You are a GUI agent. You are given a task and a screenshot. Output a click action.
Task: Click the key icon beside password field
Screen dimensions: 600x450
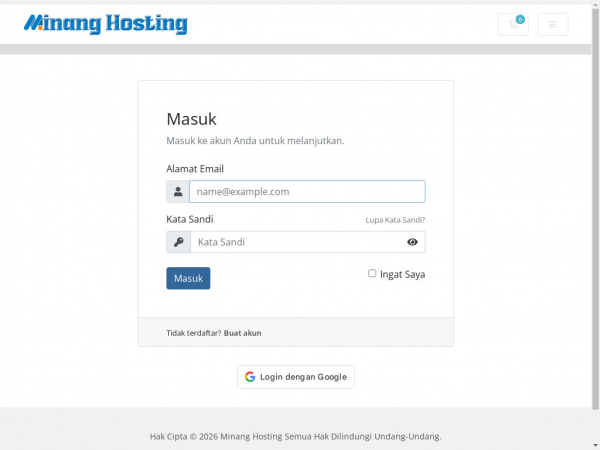pyautogui.click(x=178, y=242)
